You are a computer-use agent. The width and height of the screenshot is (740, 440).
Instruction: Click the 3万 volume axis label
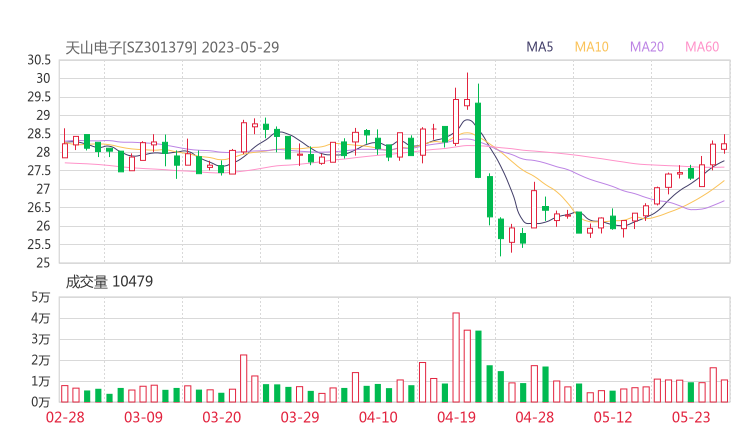click(x=41, y=339)
